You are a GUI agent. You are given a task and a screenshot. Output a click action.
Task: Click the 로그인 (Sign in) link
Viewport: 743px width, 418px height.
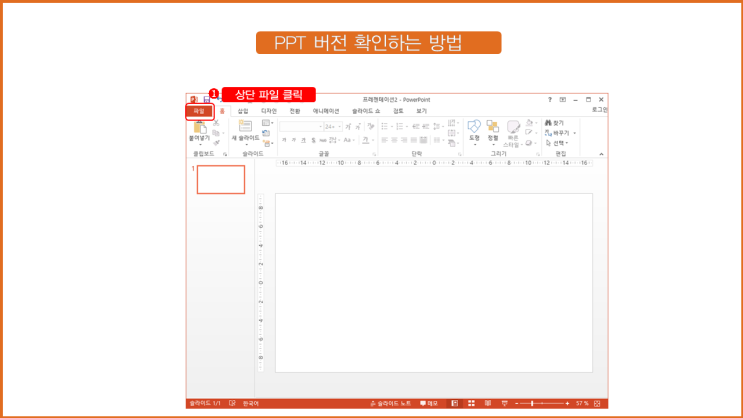click(599, 109)
